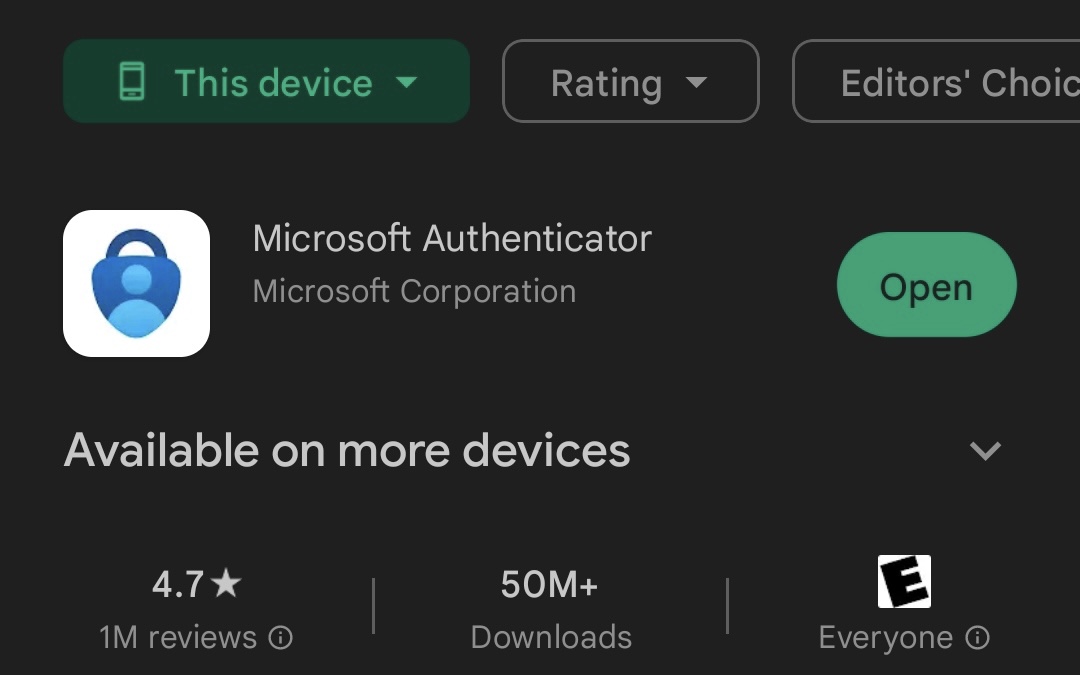The image size is (1080, 675).
Task: Select the 1M reviews label
Action: (x=178, y=638)
